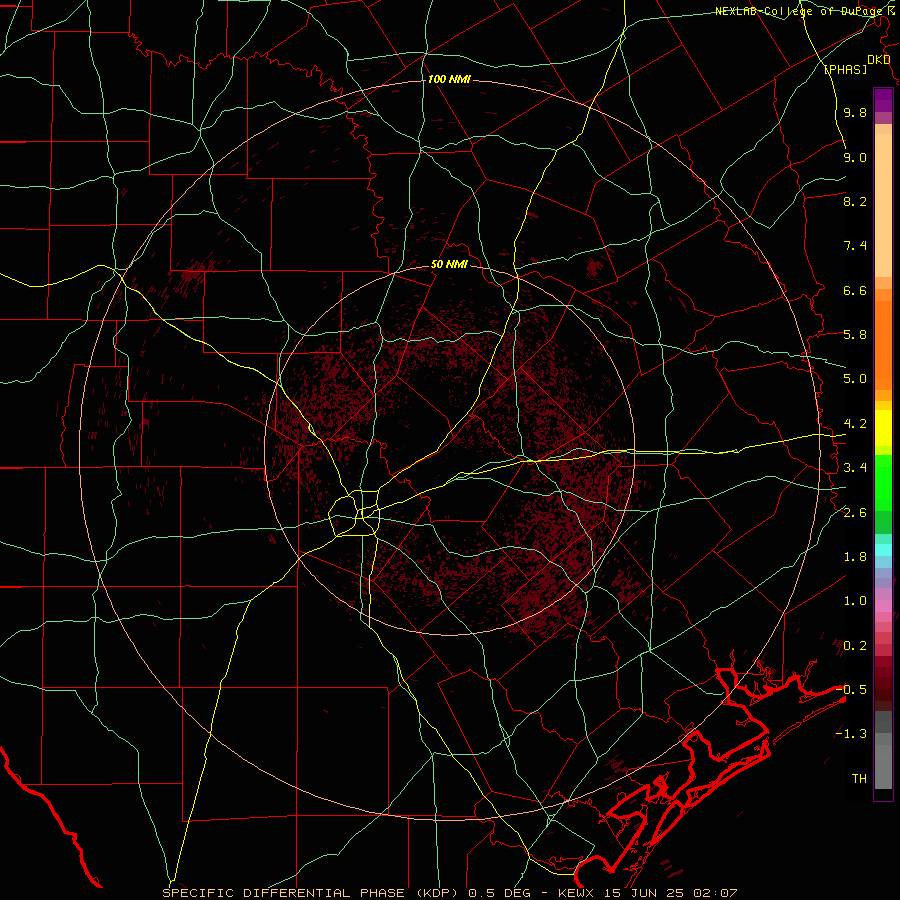Pick the gray swatch beside TH
Screen dimensions: 900x900
point(883,769)
